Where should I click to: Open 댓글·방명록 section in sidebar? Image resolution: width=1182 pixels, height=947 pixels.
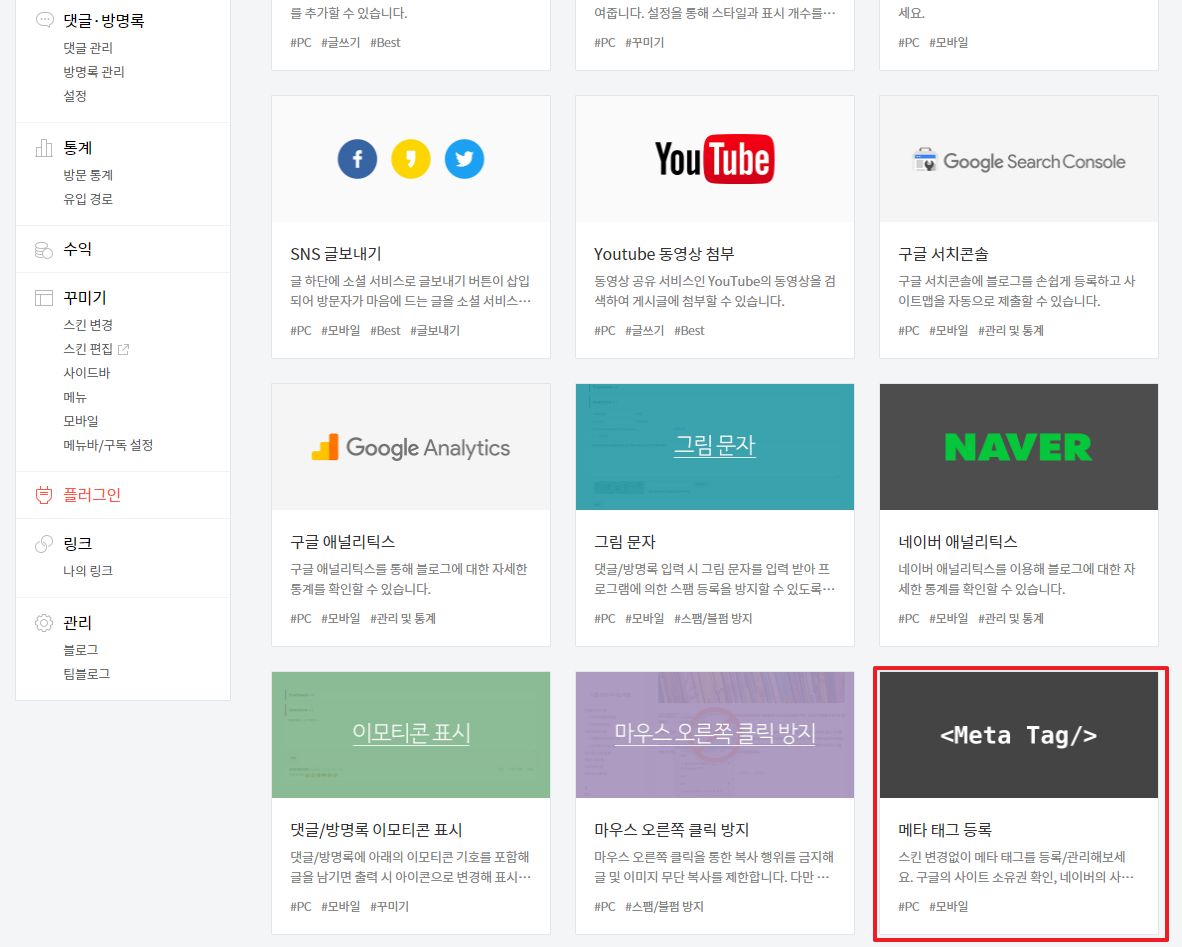pos(103,20)
